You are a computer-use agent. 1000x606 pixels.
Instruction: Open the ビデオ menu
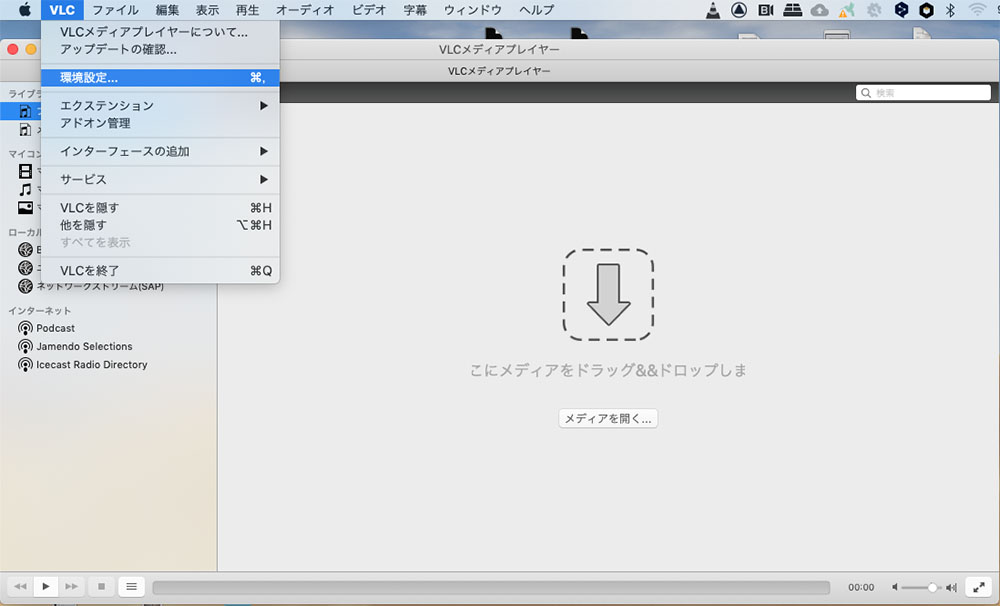click(x=369, y=10)
